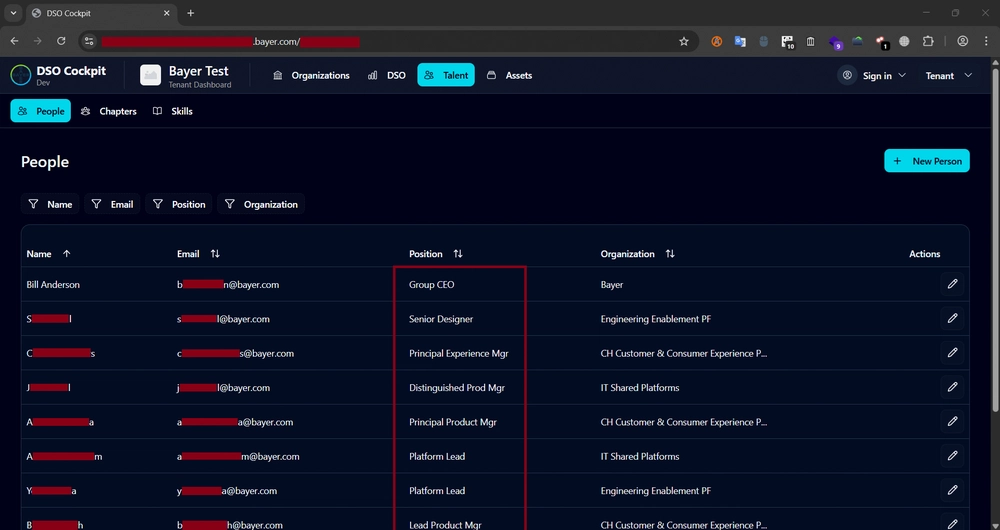The height and width of the screenshot is (530, 1000).
Task: Open the DSO navigation item
Action: [386, 75]
